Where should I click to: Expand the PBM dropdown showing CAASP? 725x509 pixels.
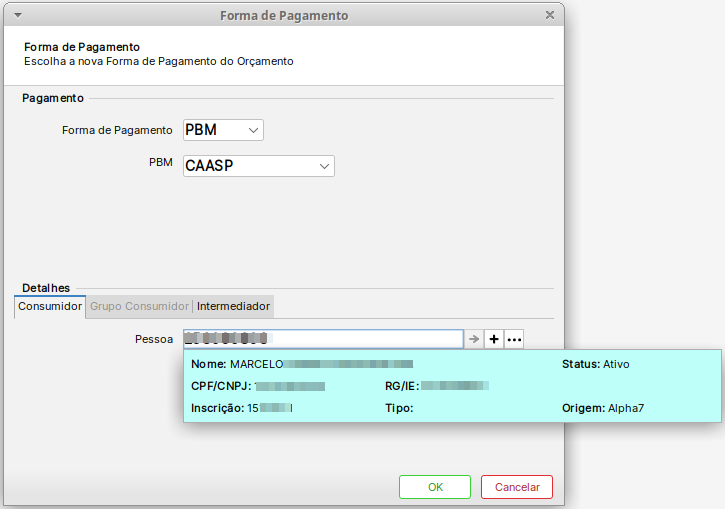tap(259, 166)
